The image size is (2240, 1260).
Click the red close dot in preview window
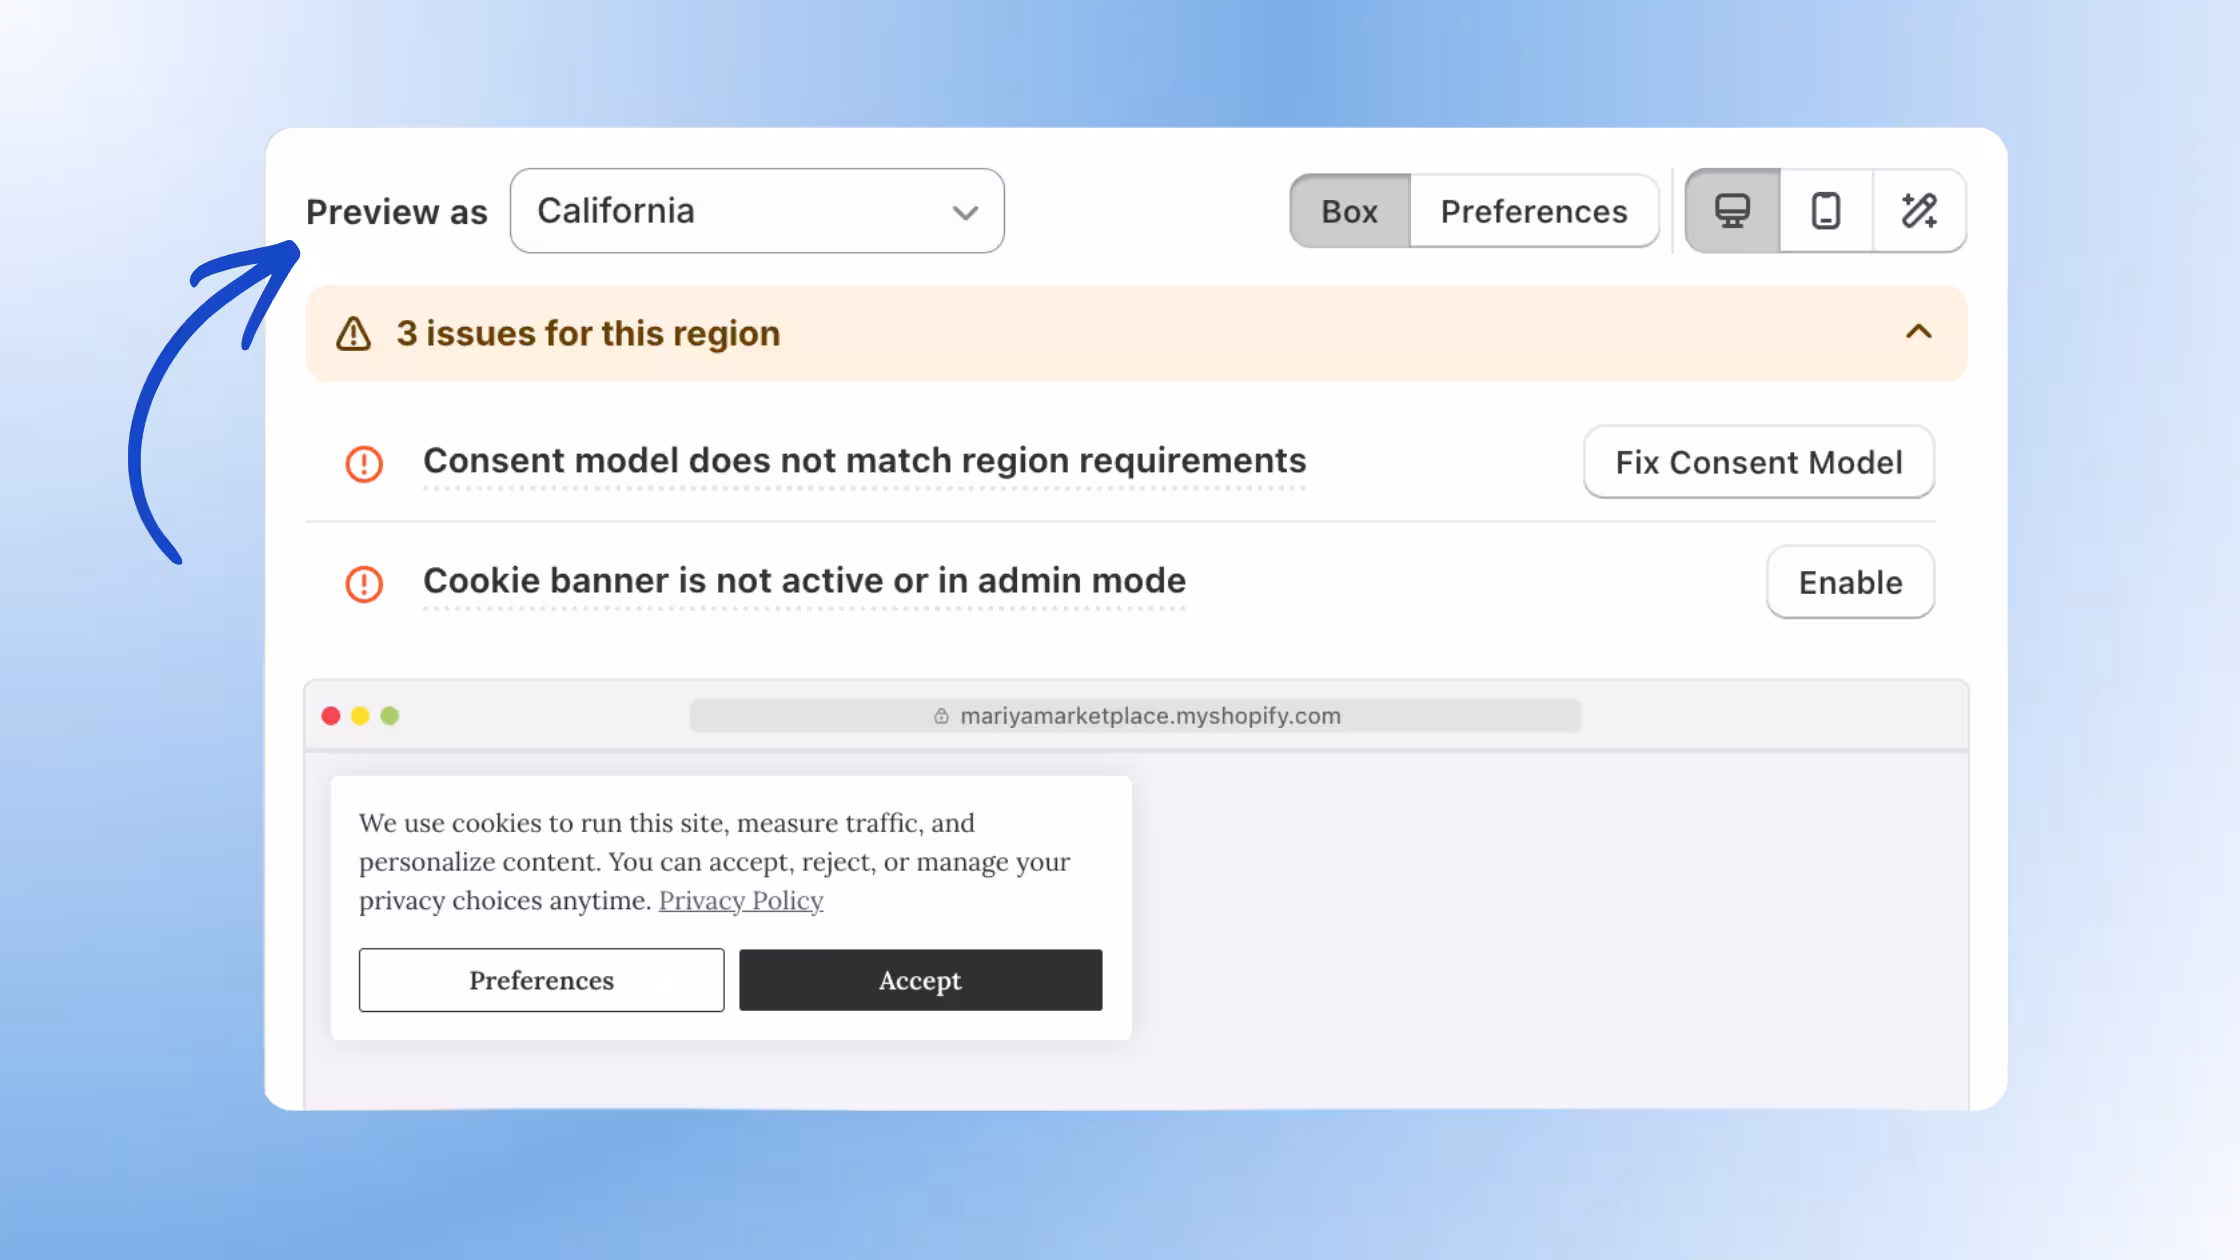[331, 716]
